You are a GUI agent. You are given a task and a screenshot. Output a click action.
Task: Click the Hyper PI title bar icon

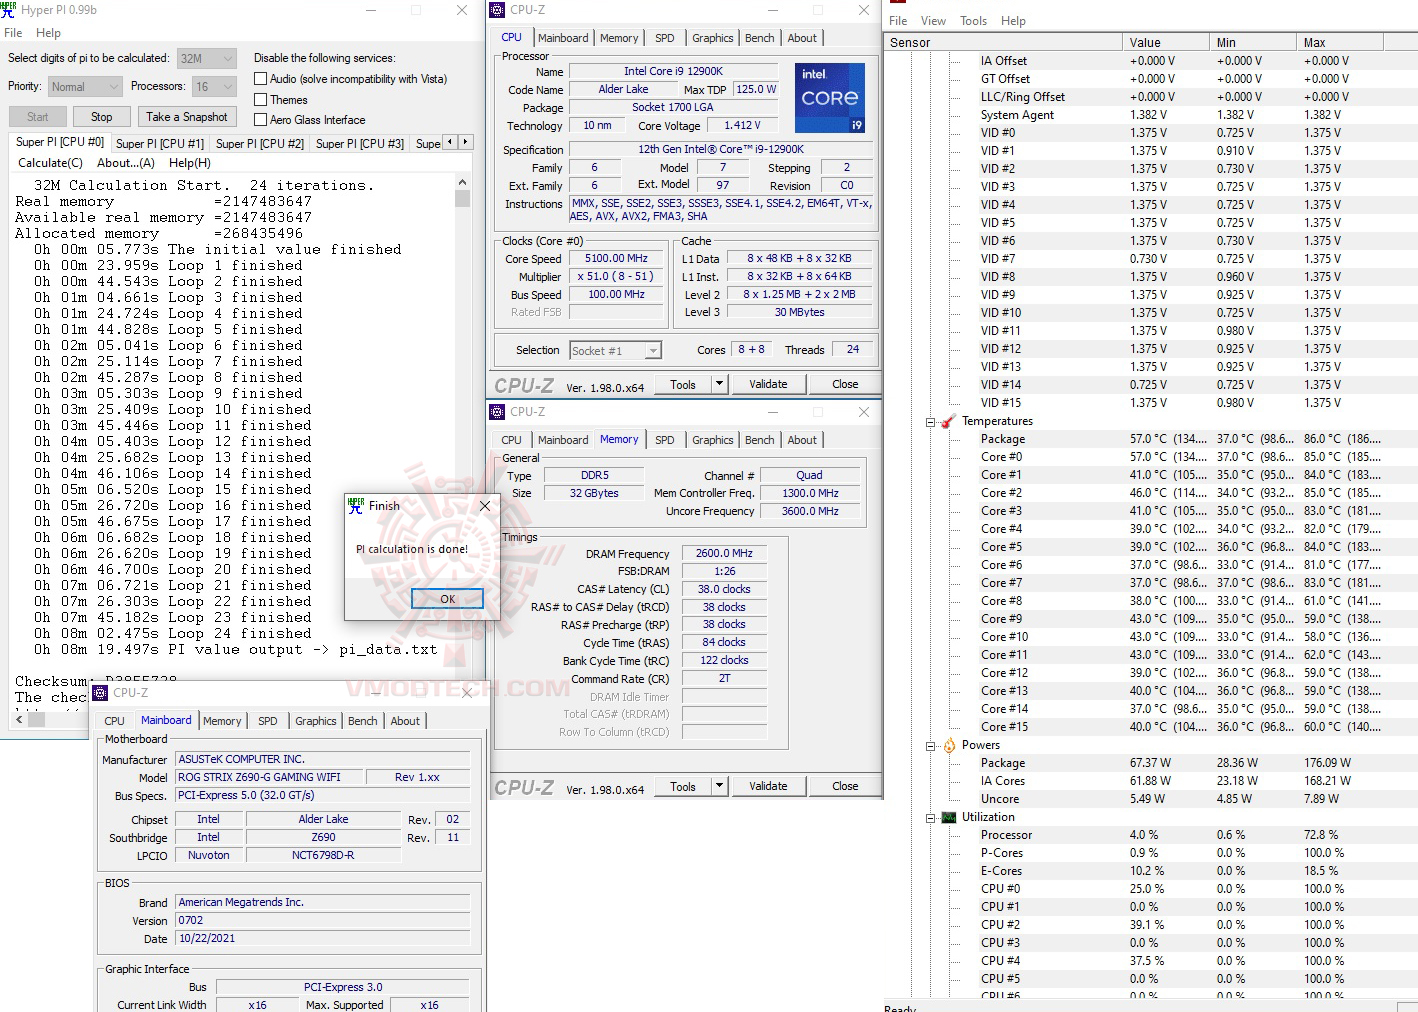(8, 10)
